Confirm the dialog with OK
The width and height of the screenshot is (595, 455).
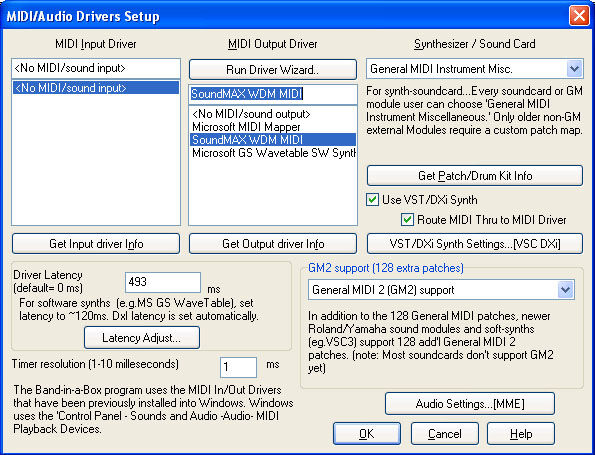(367, 433)
